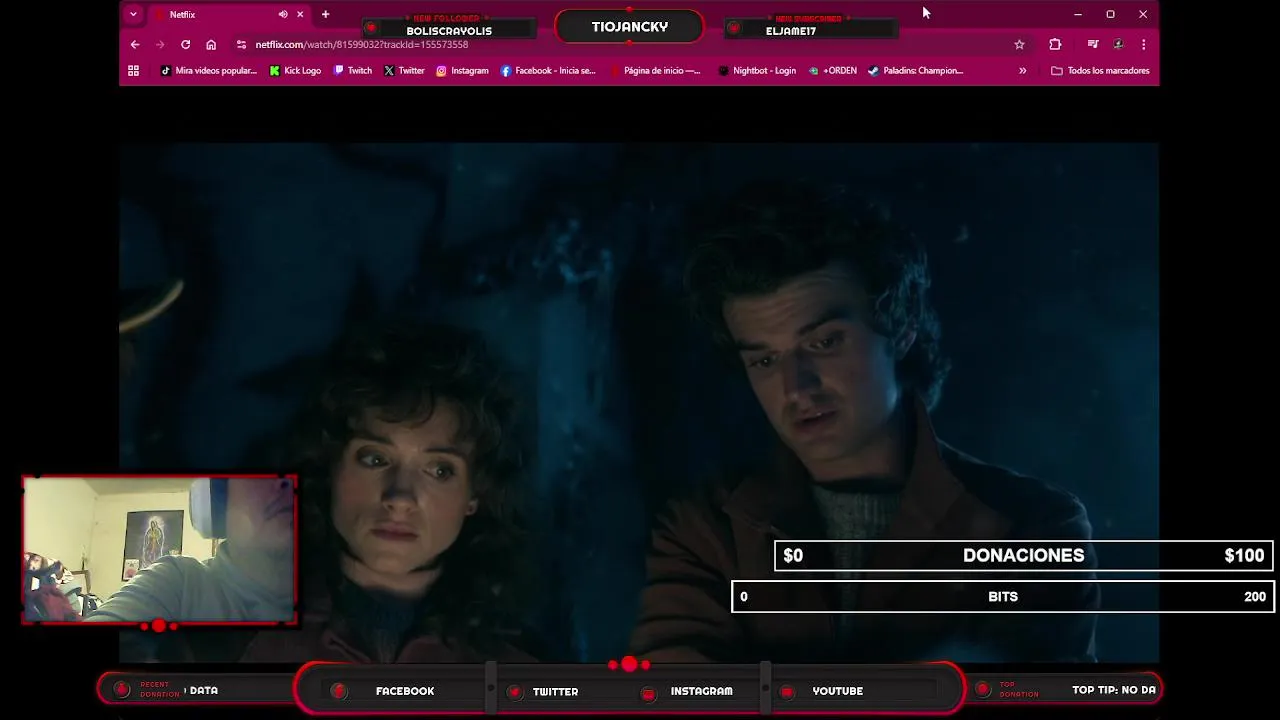
Task: Click the 'TOP TIP: NO DA' text
Action: tap(1114, 690)
